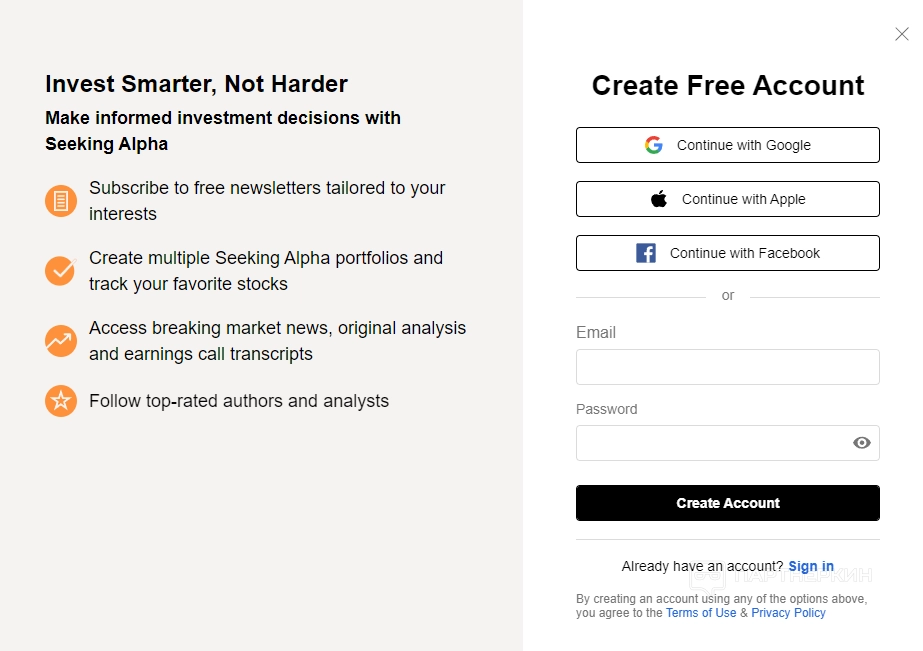Click the orange star authors icon
The width and height of the screenshot is (923, 651).
pos(61,401)
